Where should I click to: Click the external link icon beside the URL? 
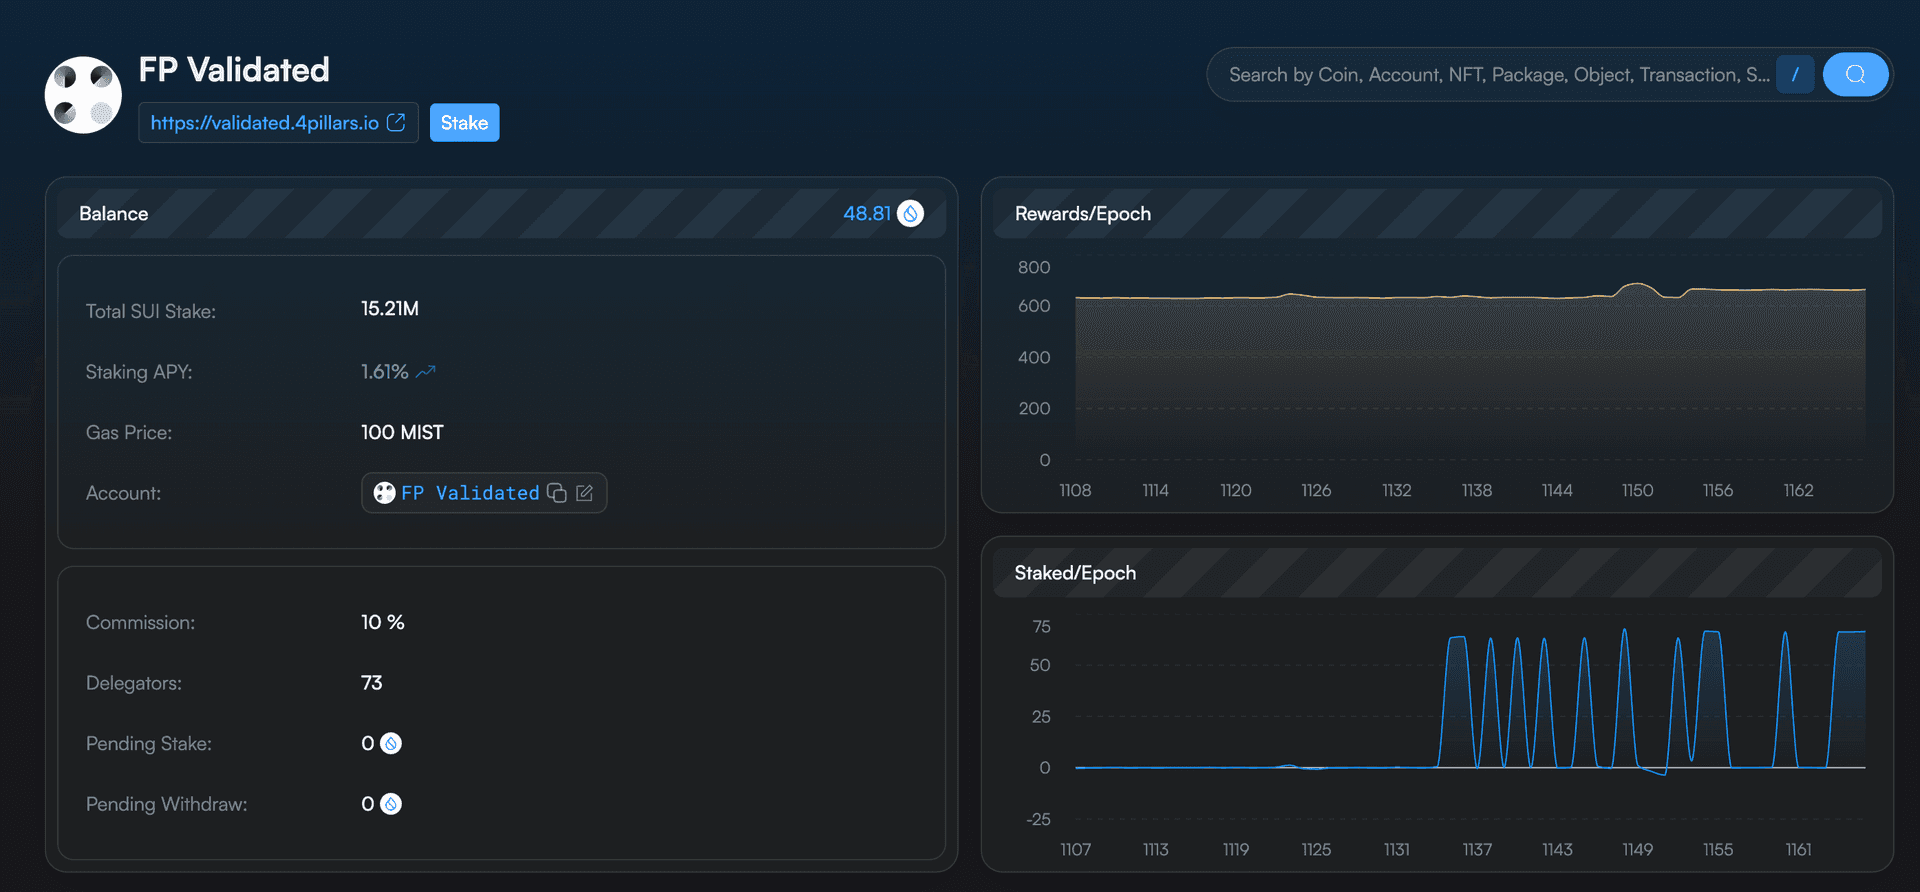396,122
